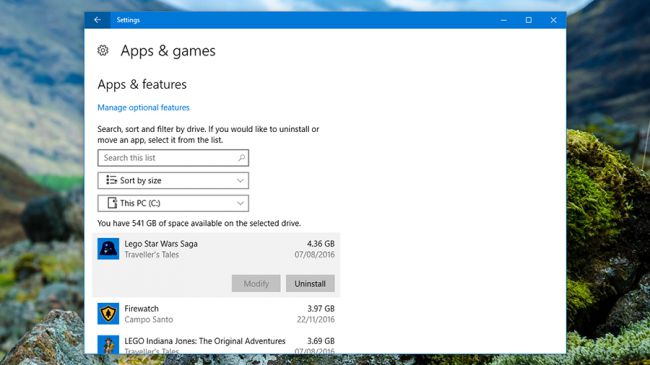Maximize the Settings window
The height and width of the screenshot is (365, 650).
[529, 20]
